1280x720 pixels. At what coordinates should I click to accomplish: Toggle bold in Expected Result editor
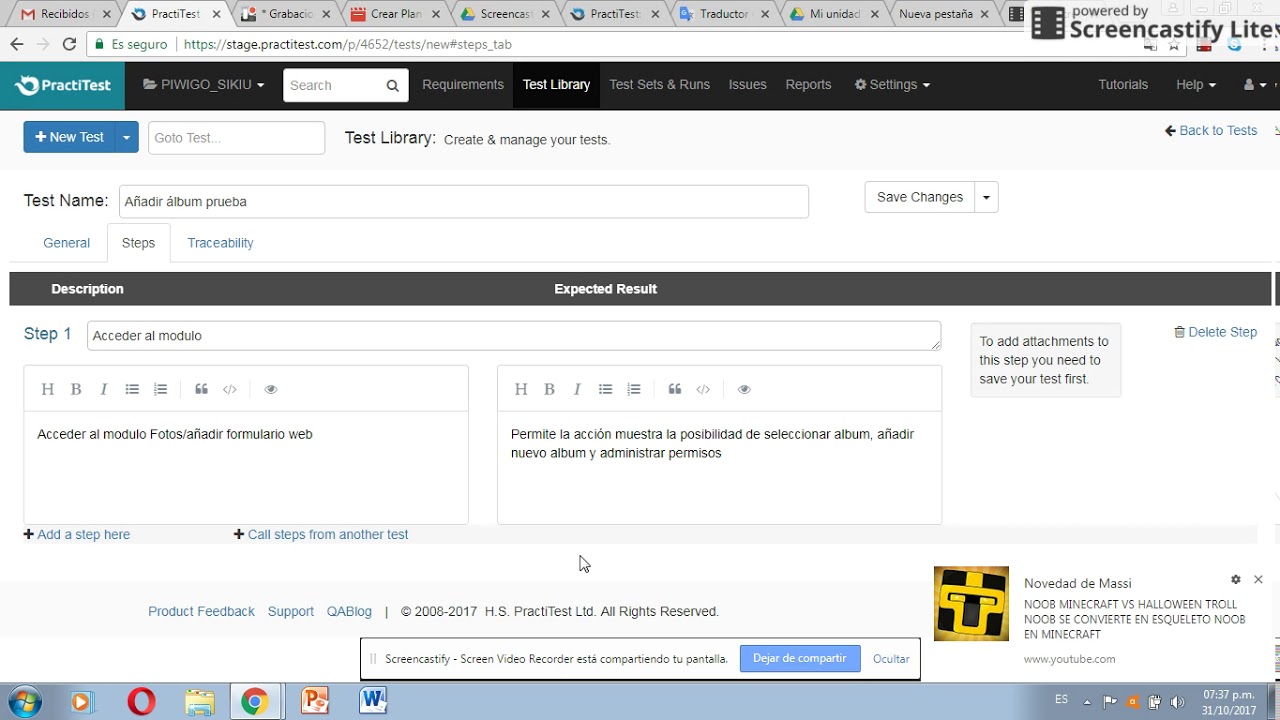point(549,389)
